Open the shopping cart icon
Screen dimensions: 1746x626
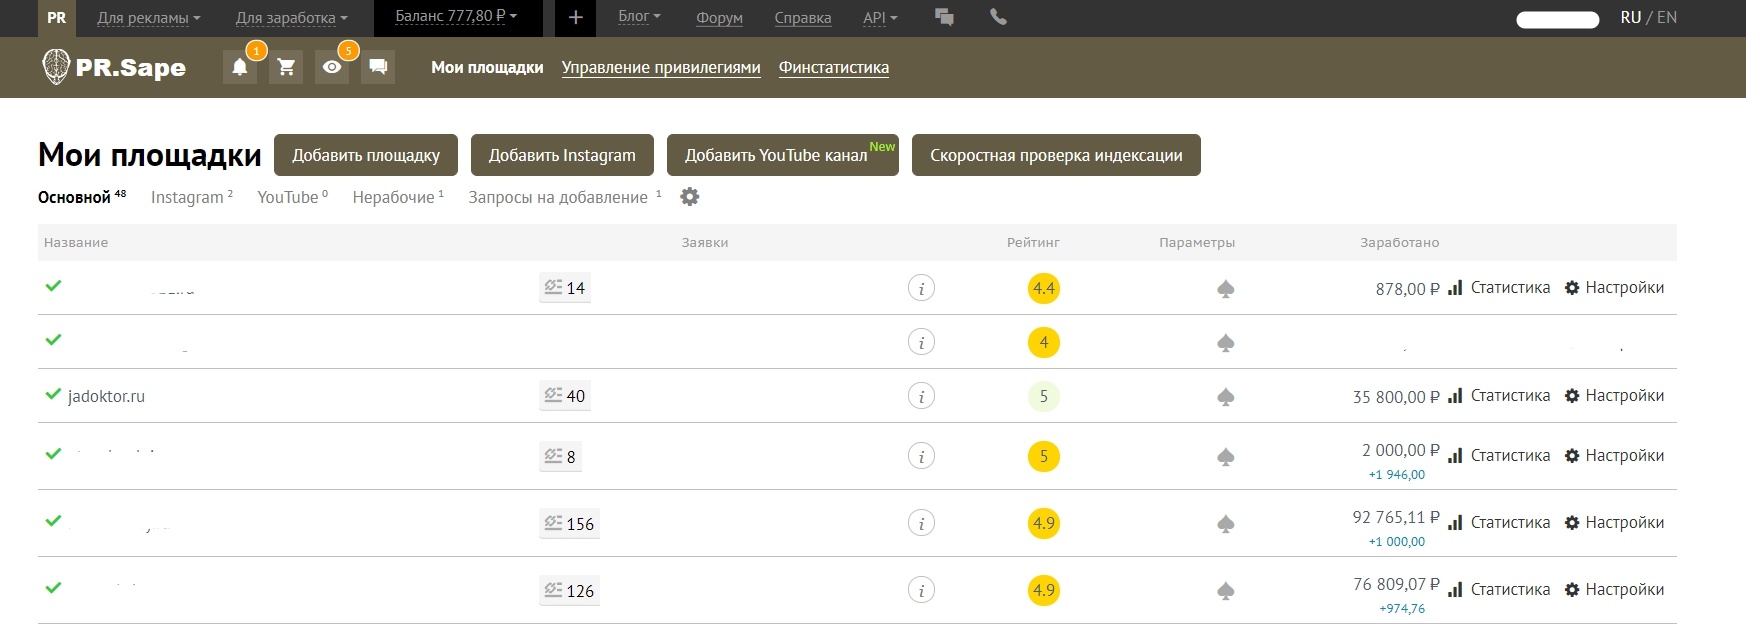[286, 67]
